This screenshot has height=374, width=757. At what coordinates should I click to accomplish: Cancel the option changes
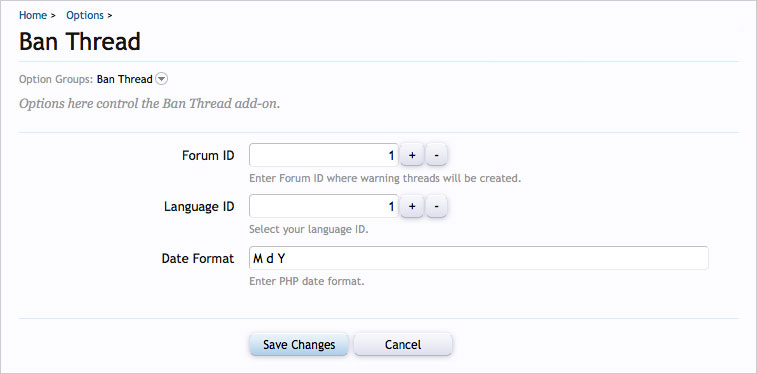[403, 345]
